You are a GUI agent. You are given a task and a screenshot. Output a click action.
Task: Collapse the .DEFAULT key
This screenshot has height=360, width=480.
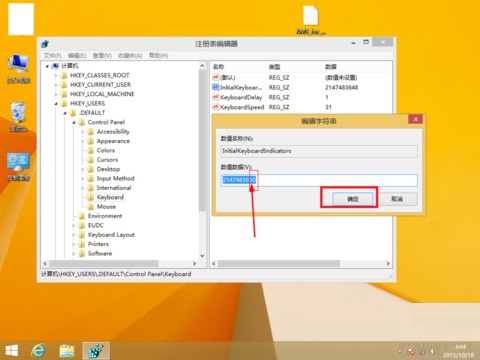tap(65, 113)
